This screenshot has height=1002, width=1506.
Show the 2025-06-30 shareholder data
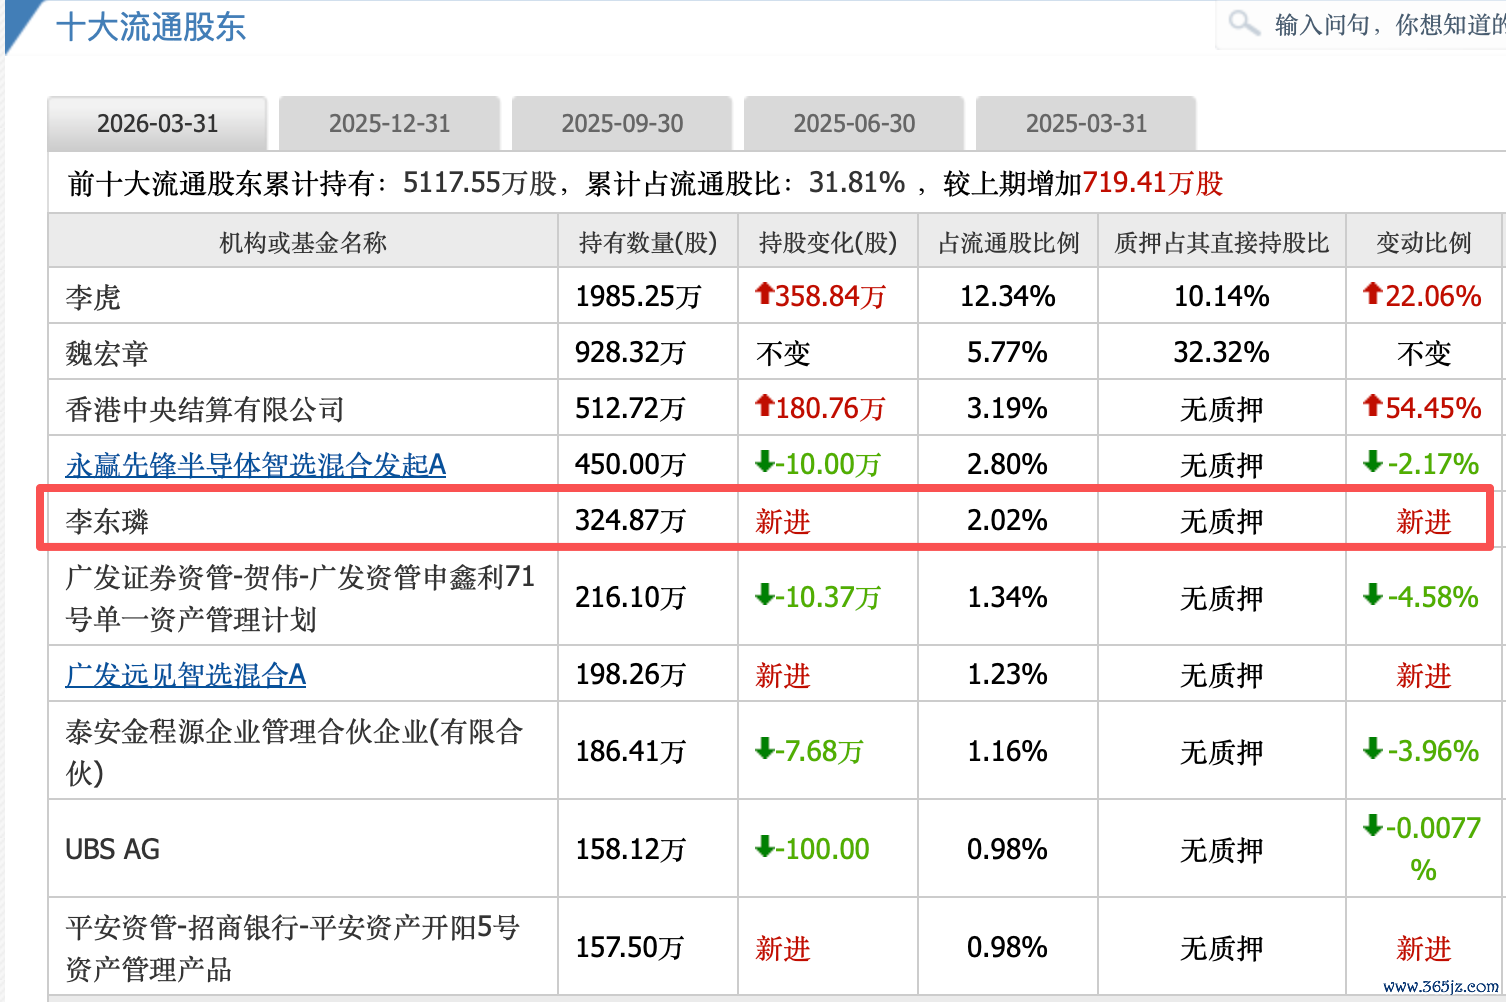[854, 123]
